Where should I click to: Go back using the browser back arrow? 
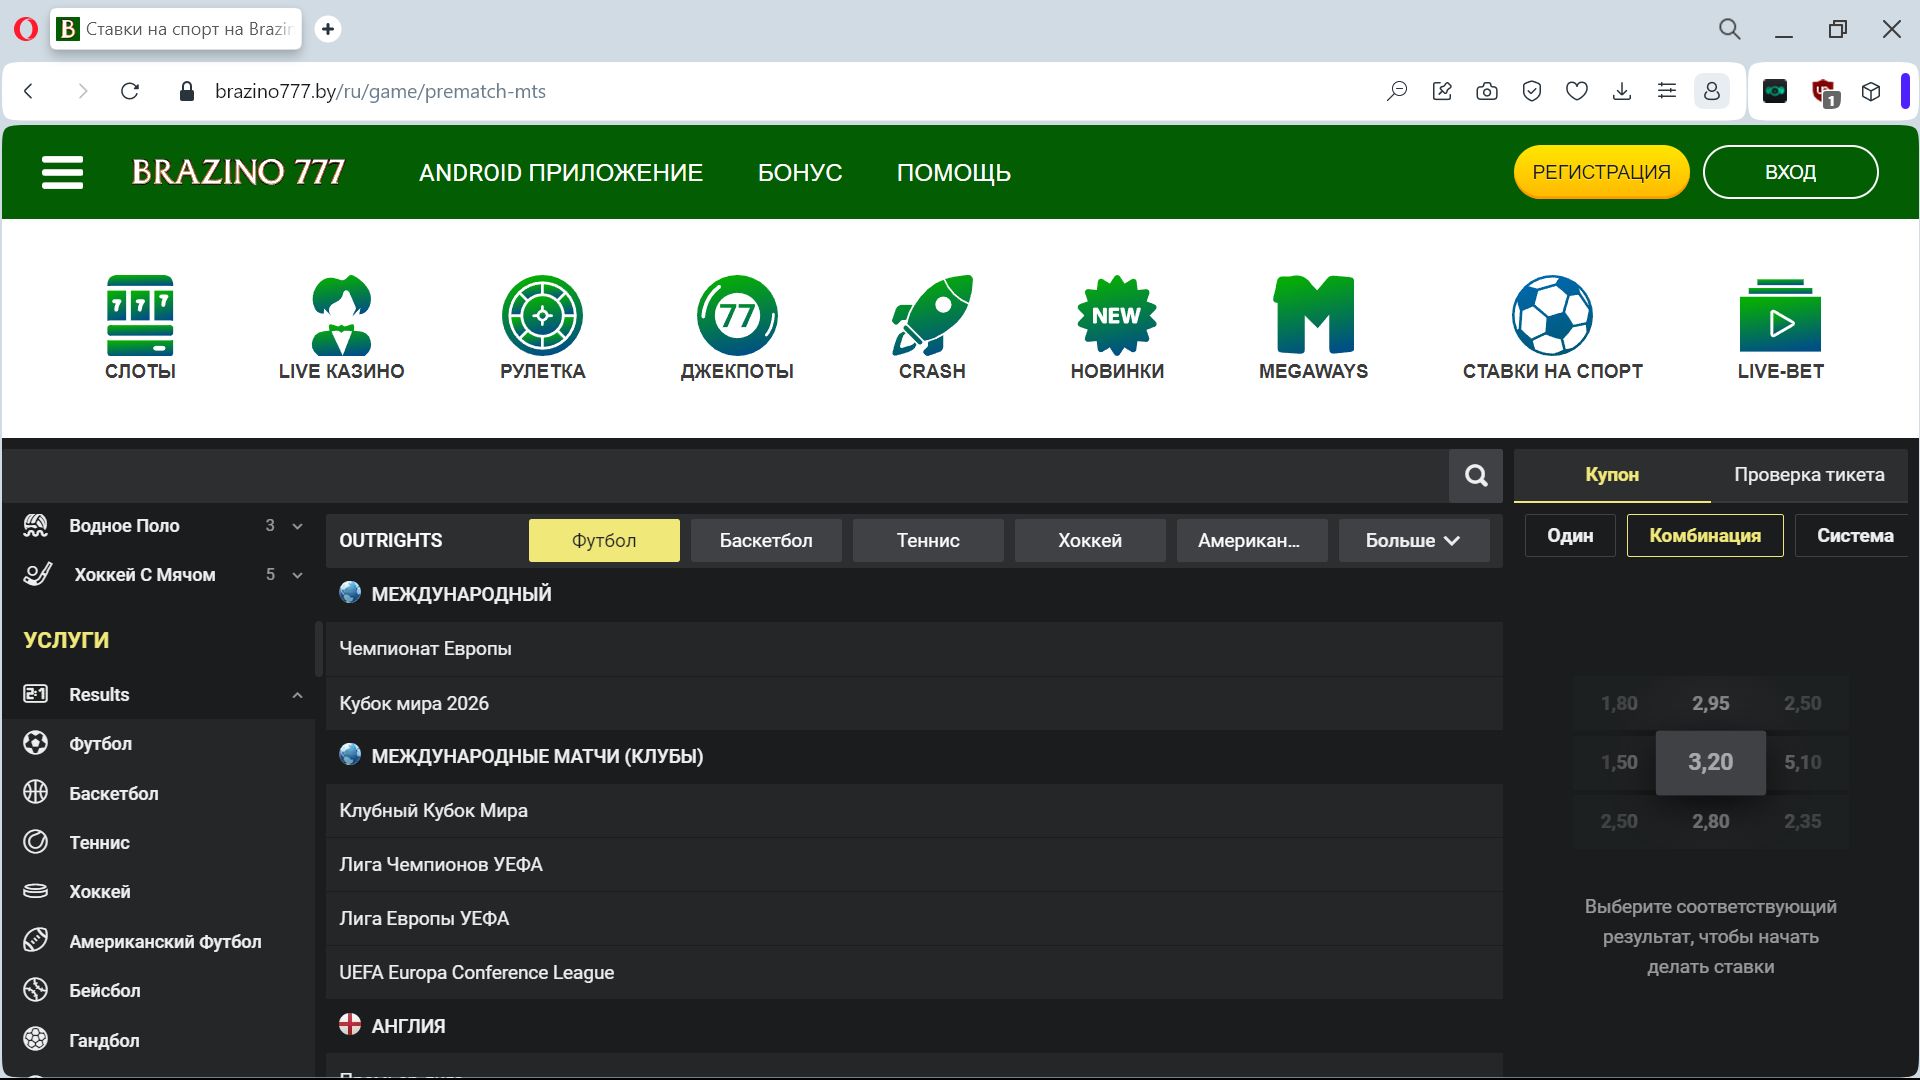tap(29, 91)
